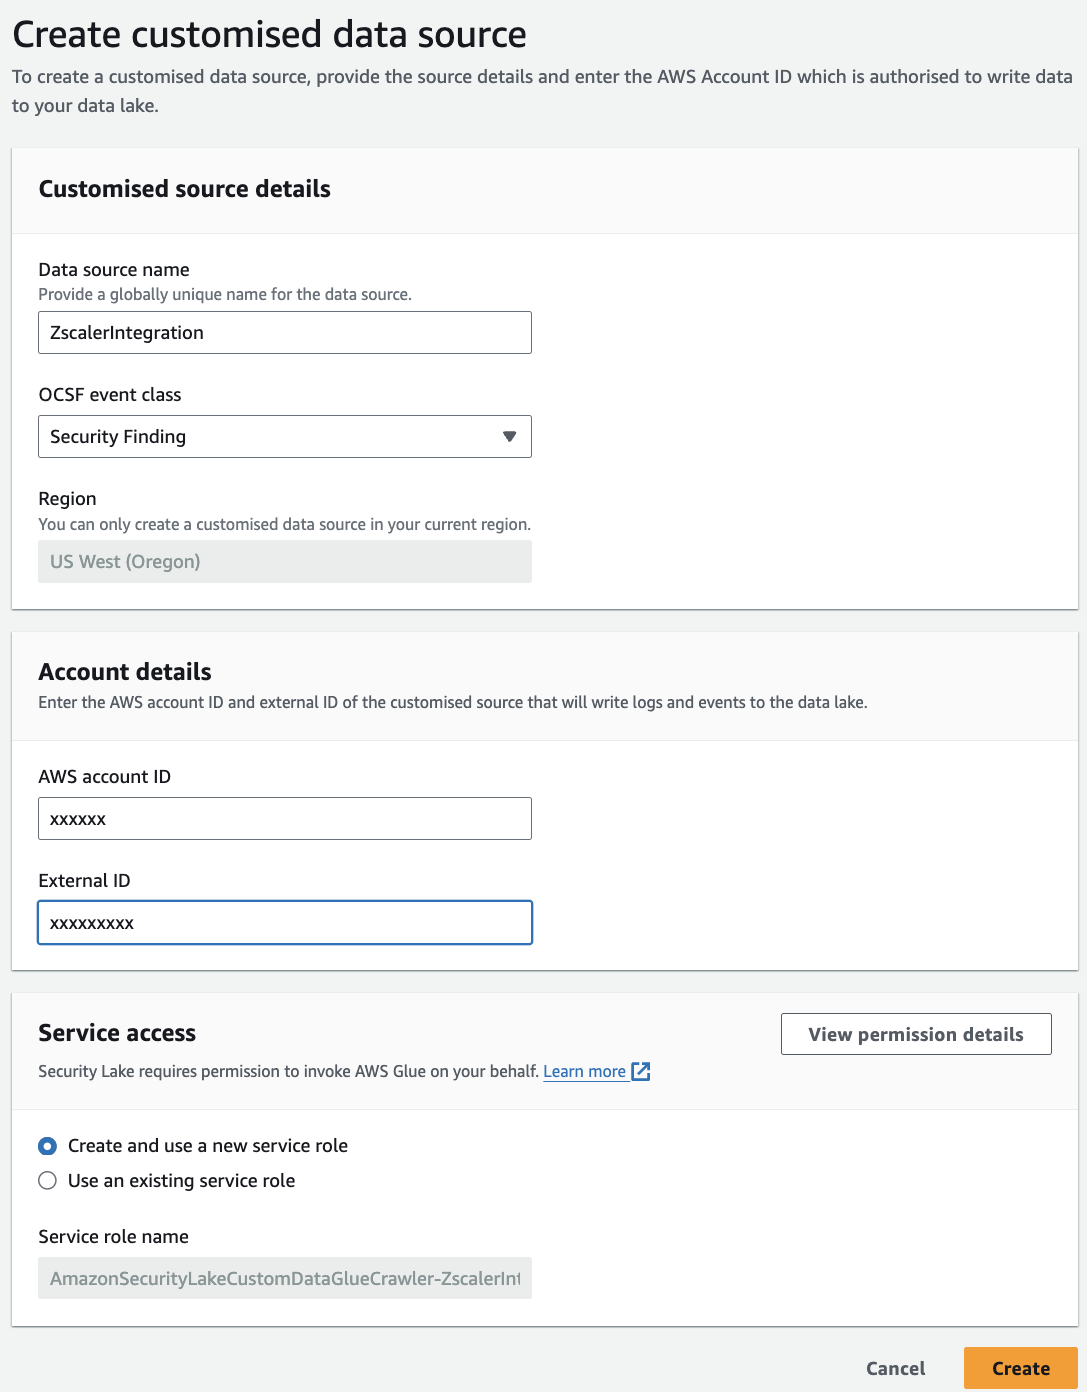The width and height of the screenshot is (1087, 1392).
Task: Click into the ZscalerIntegration data source name field
Action: point(284,332)
